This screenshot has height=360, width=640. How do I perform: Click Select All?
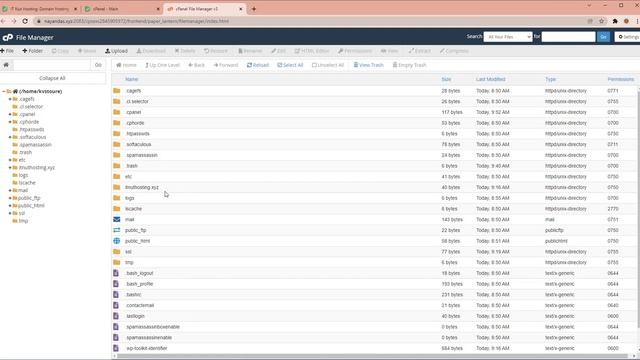[290, 65]
